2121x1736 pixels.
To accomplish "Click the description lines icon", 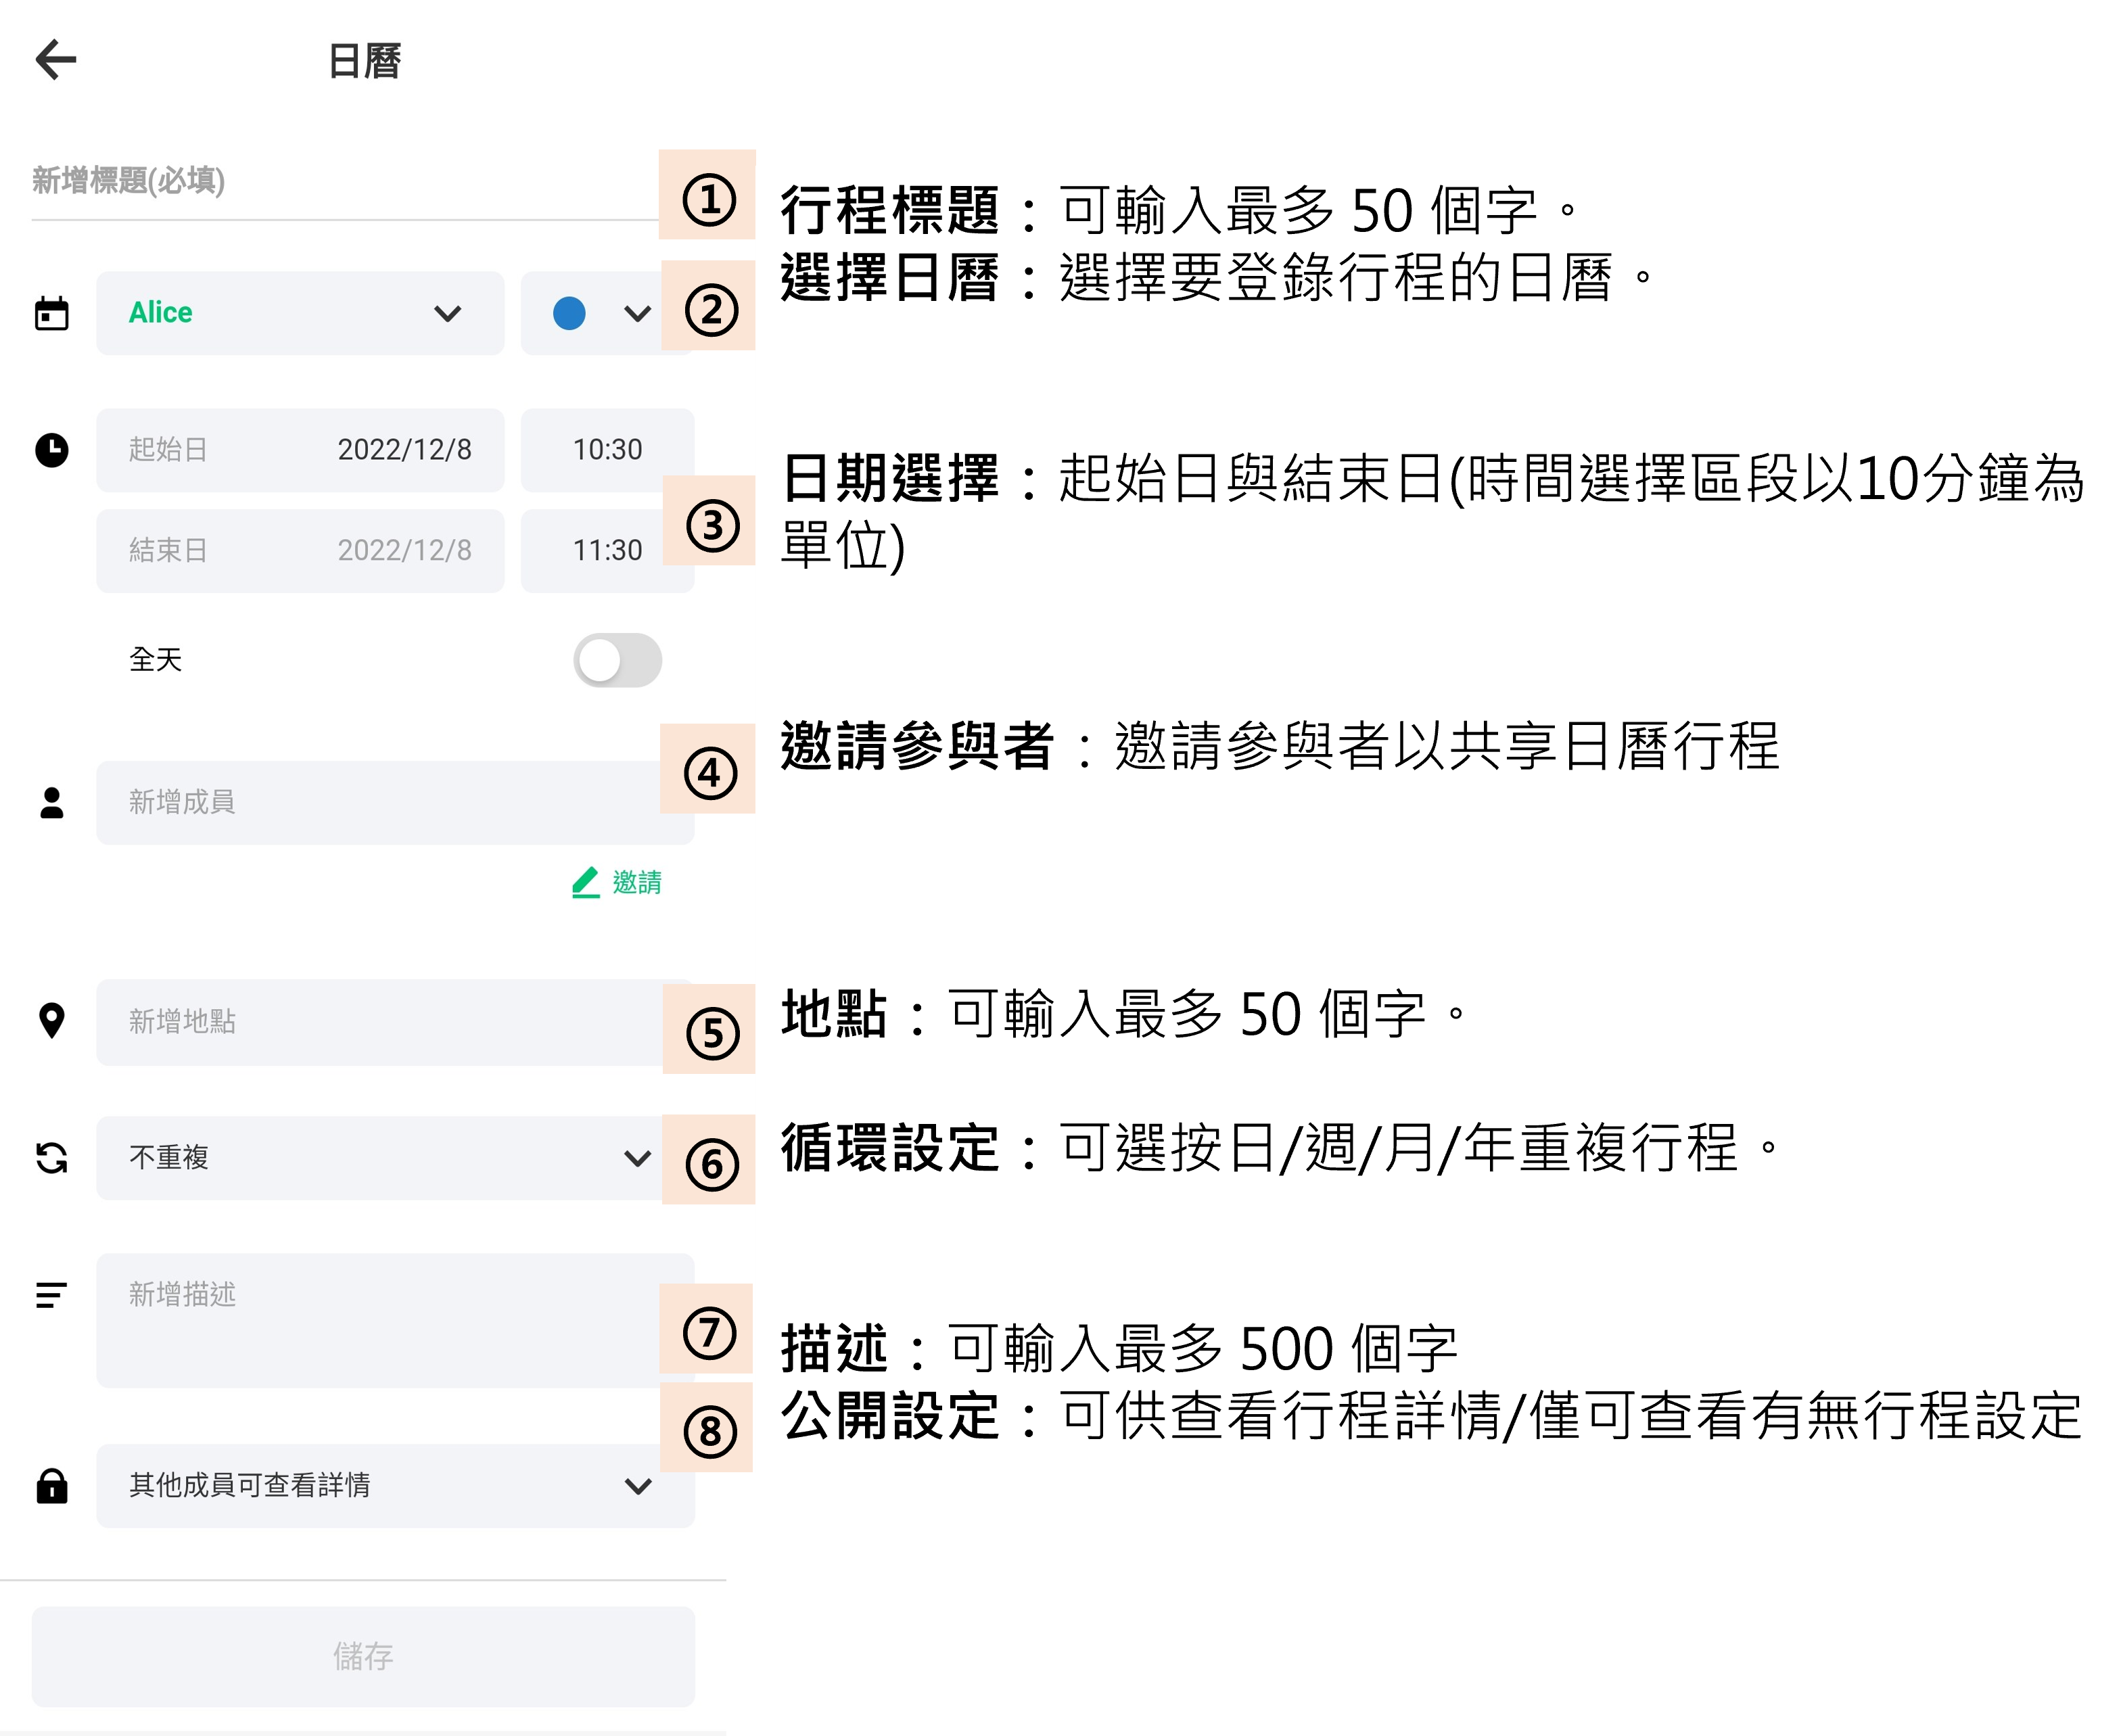I will [x=52, y=1295].
